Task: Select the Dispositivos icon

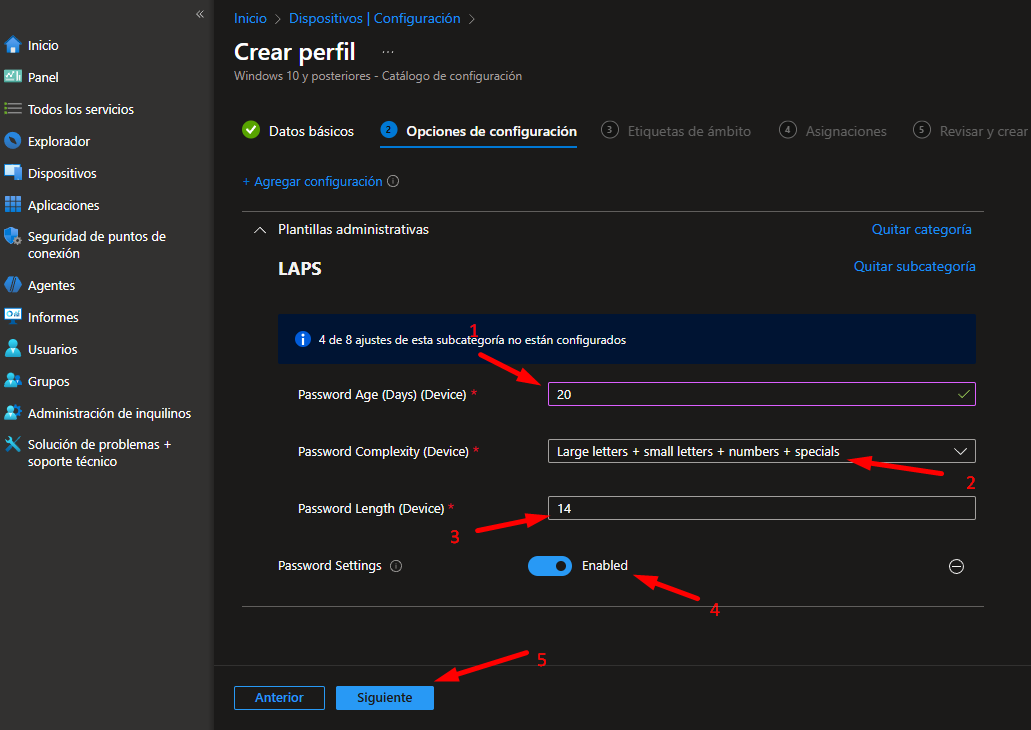Action: tap(13, 173)
